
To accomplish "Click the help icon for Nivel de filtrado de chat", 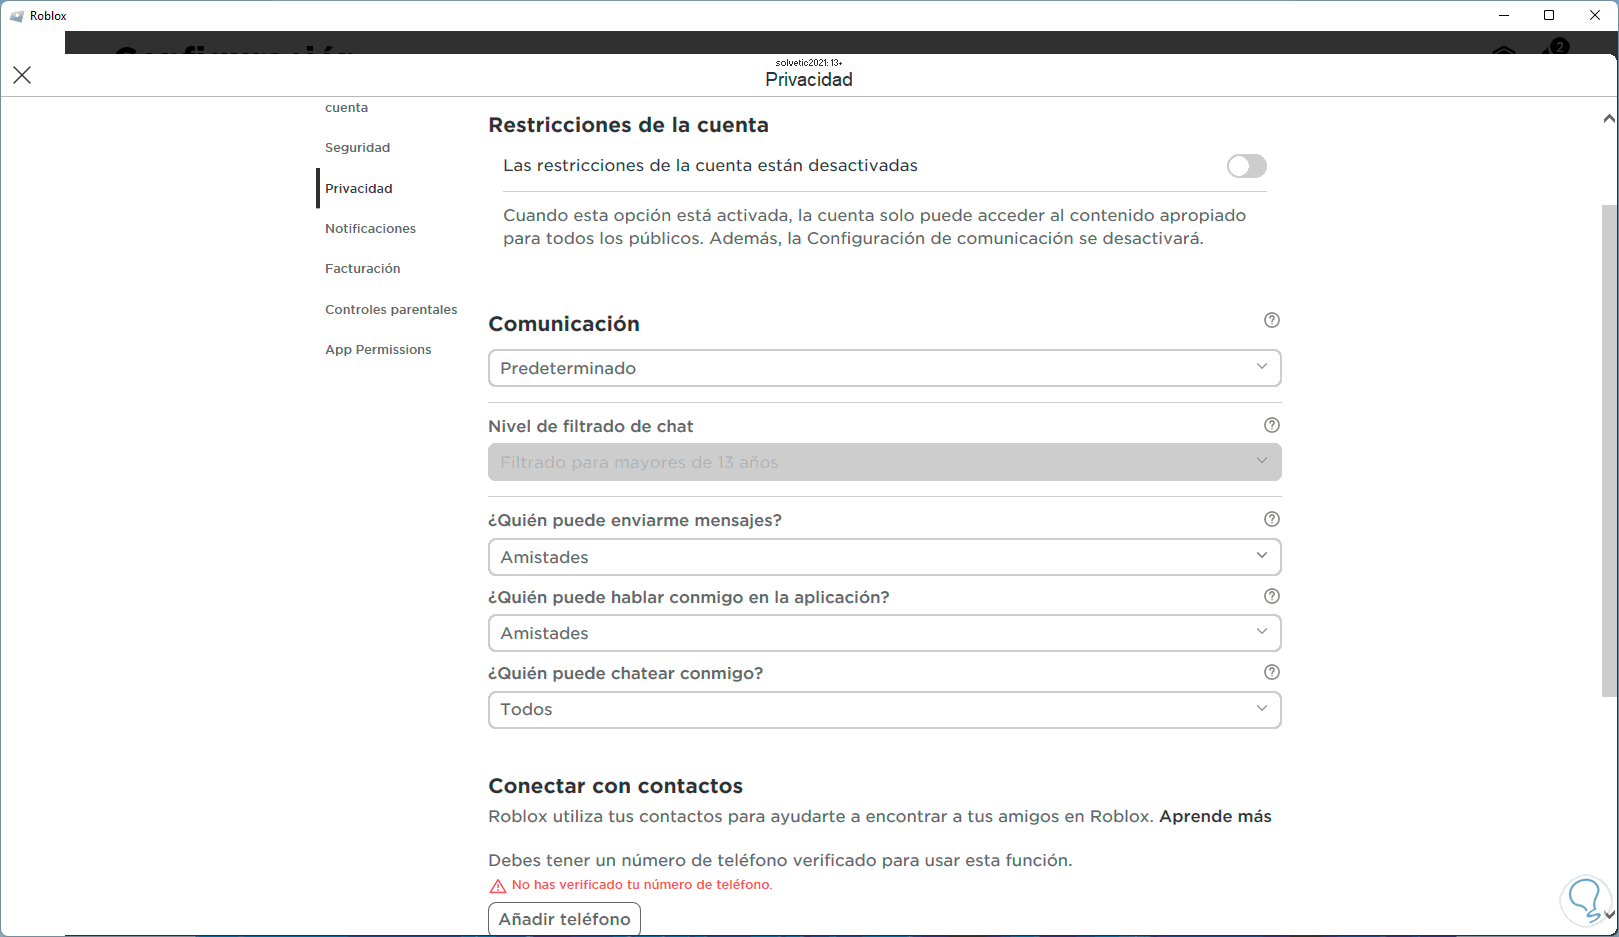I will (1272, 425).
